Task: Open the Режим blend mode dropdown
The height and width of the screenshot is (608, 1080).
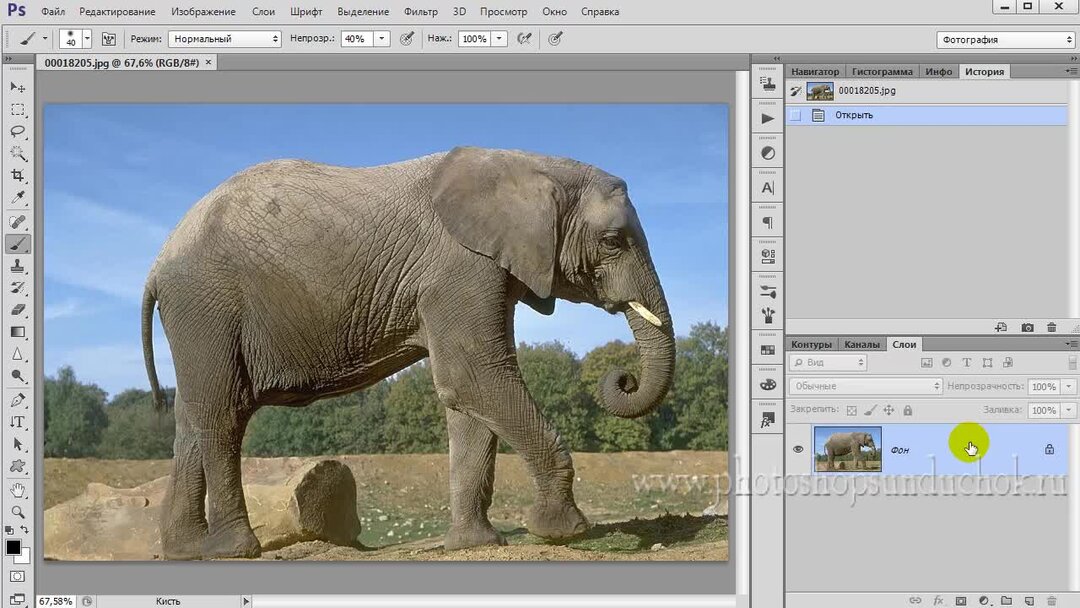Action: [x=225, y=39]
